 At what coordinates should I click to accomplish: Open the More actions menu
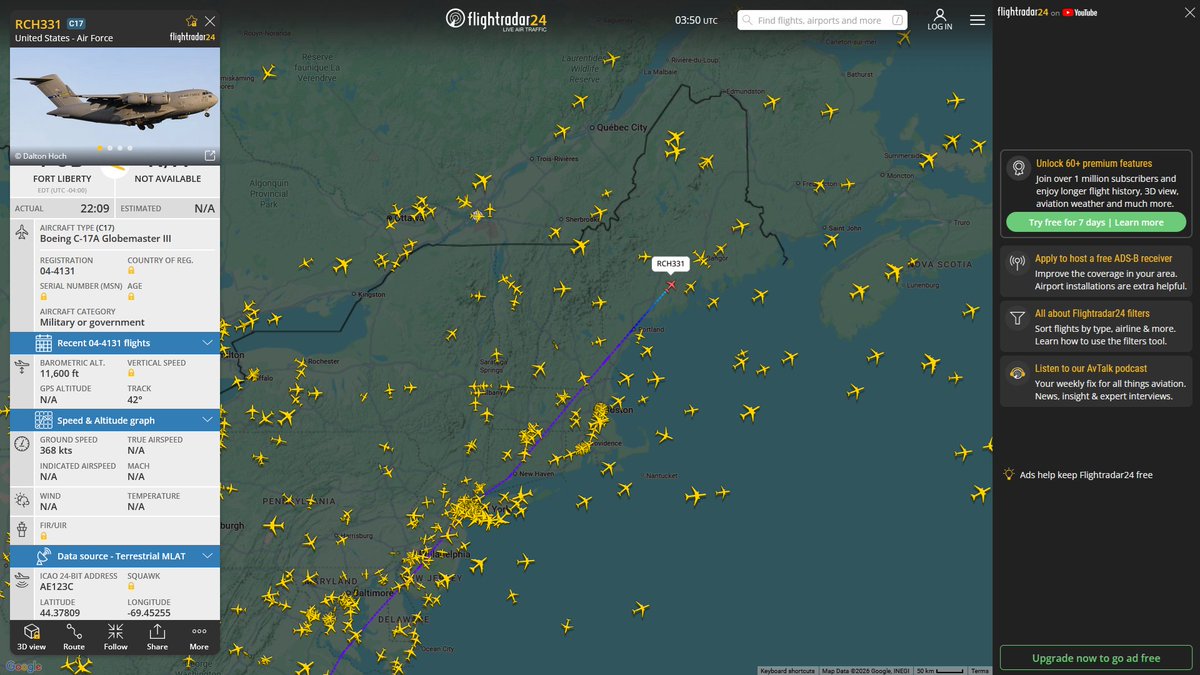198,636
